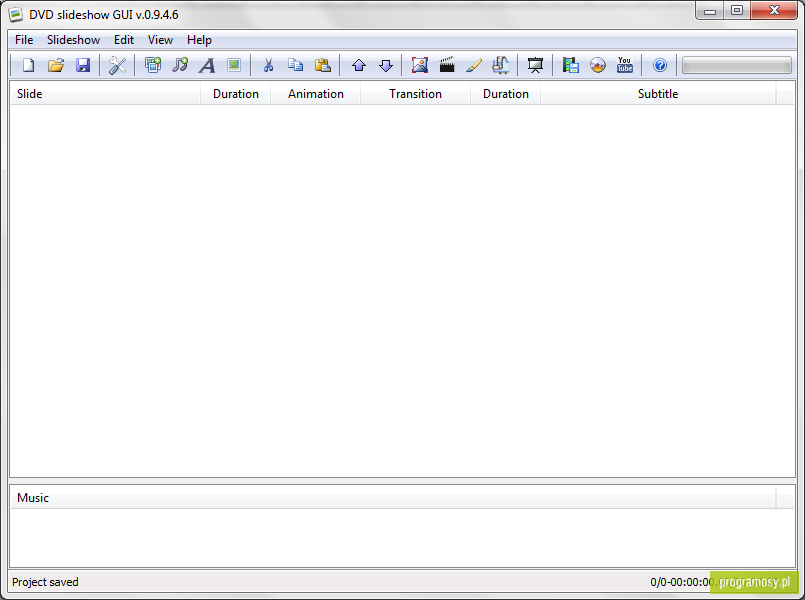805x600 pixels.
Task: Click the Slide column header
Action: (x=105, y=94)
